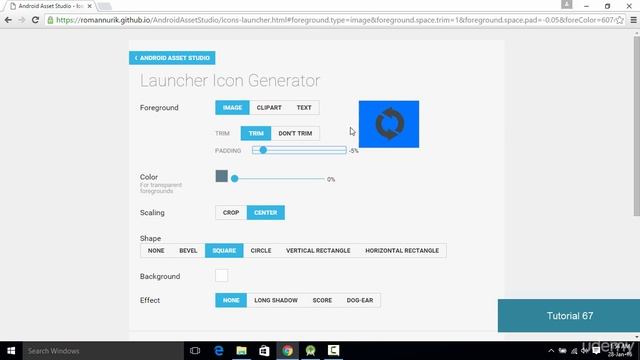Open the Windows Start menu

tap(11, 351)
